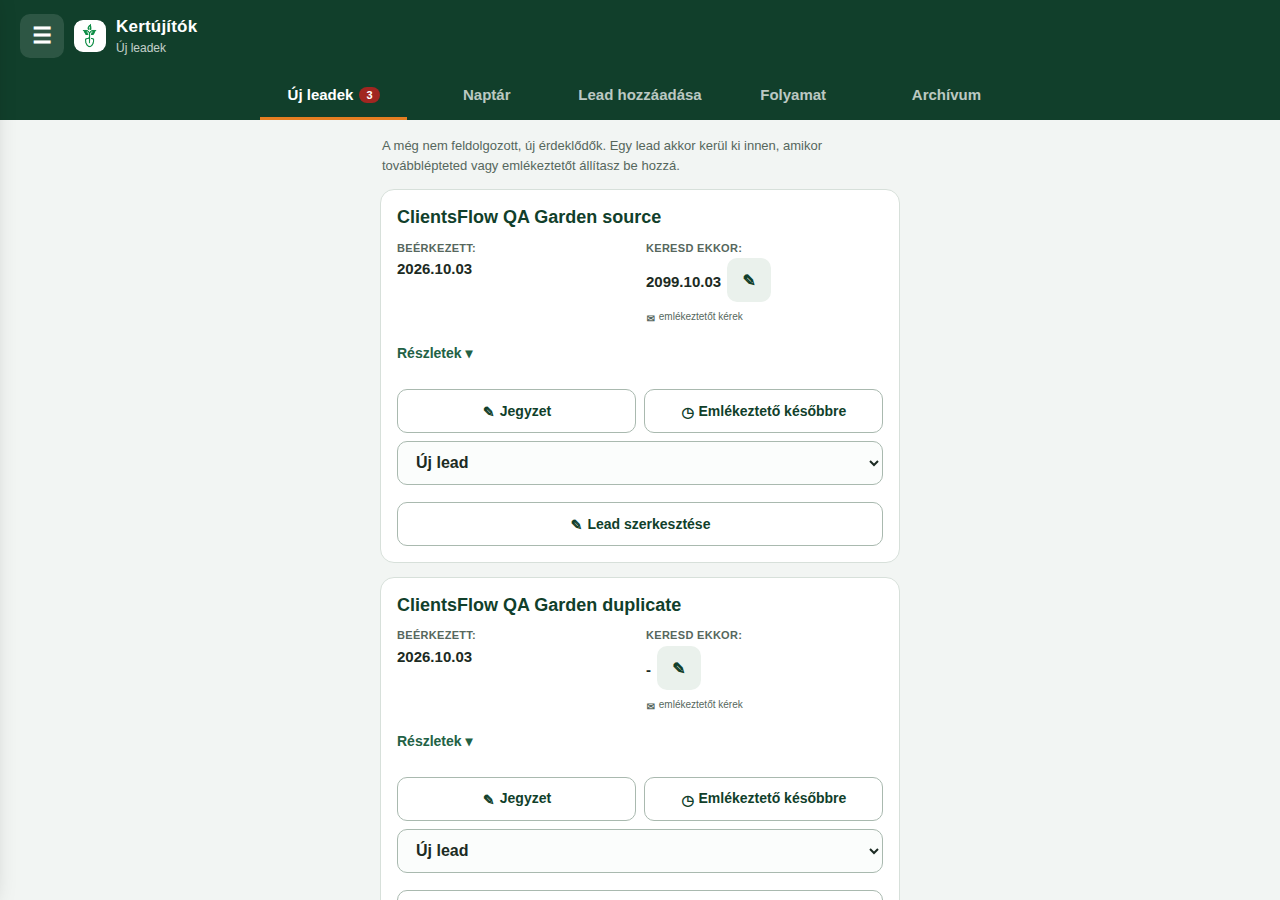Edit the 2099.10.03 callback date pencil
The image size is (1280, 900).
point(749,280)
